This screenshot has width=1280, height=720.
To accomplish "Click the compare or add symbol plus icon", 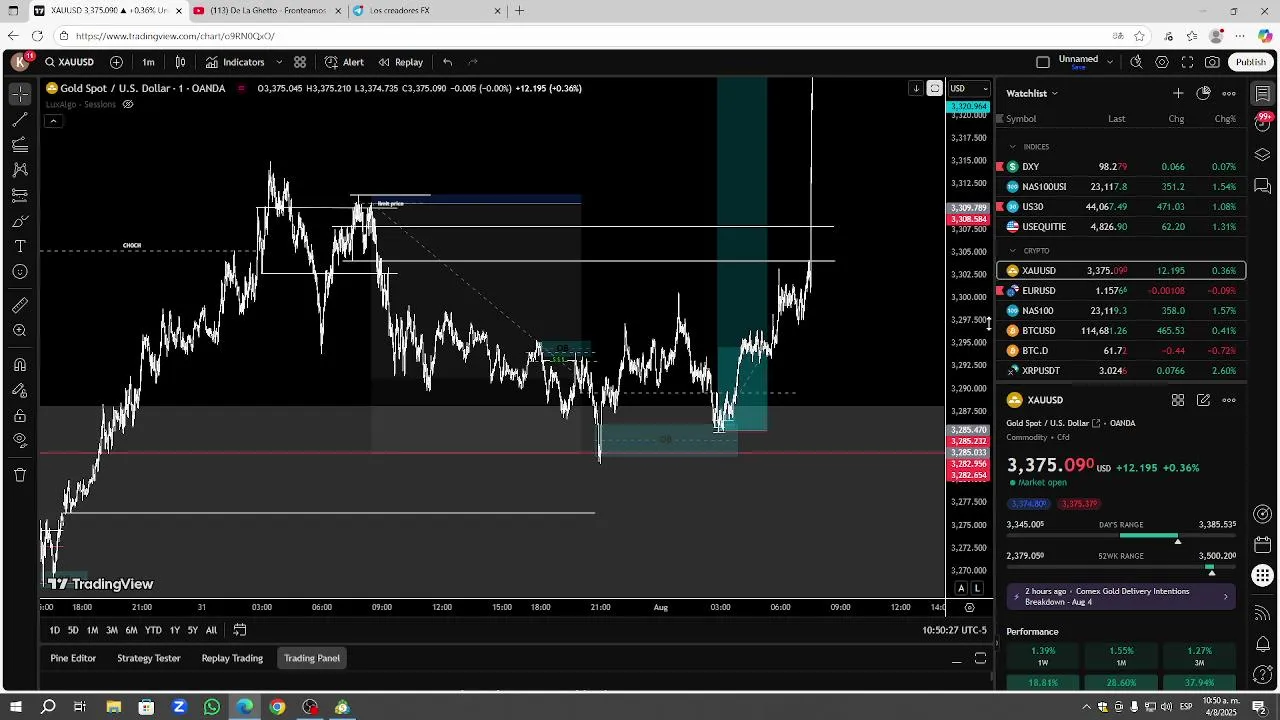I will click(116, 62).
